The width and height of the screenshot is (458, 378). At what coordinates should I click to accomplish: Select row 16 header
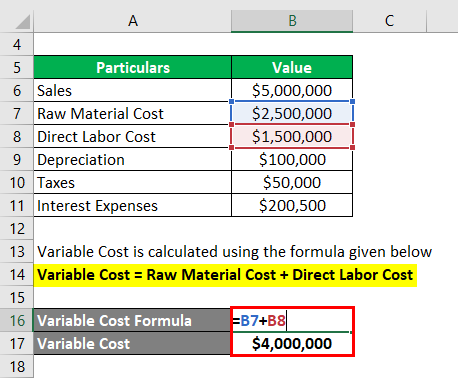pos(17,320)
